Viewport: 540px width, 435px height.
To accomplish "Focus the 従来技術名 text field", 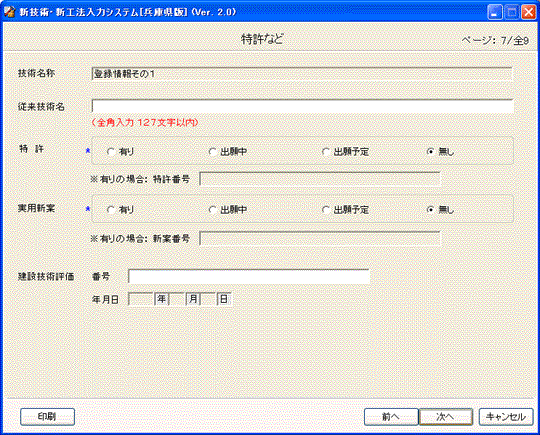I will 303,106.
